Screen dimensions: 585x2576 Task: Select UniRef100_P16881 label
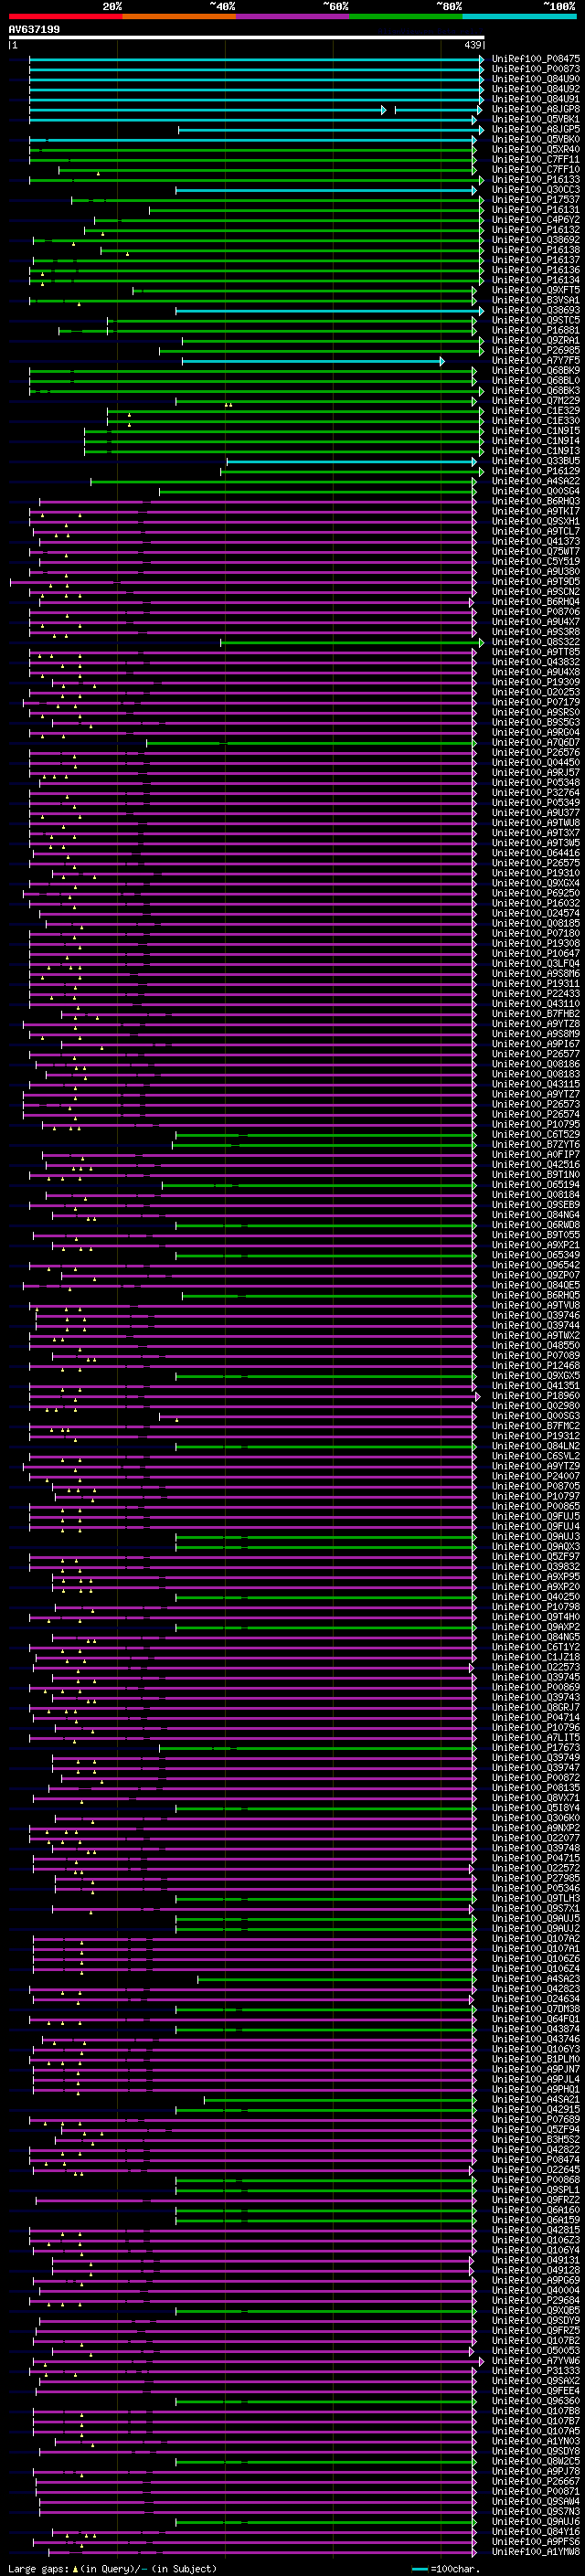point(536,330)
